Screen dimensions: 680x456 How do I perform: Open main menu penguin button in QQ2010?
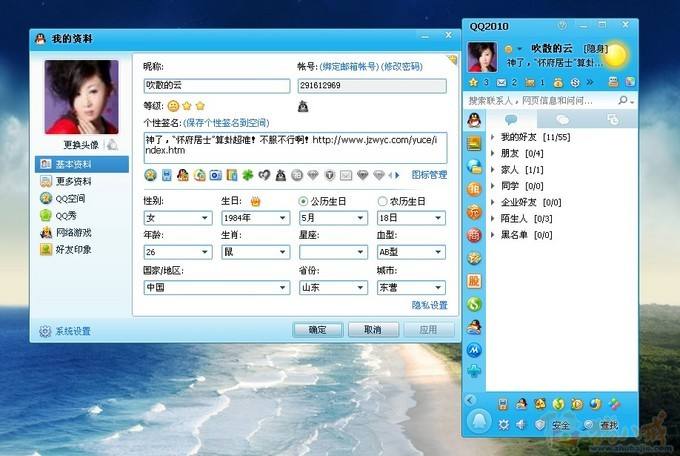[479, 421]
